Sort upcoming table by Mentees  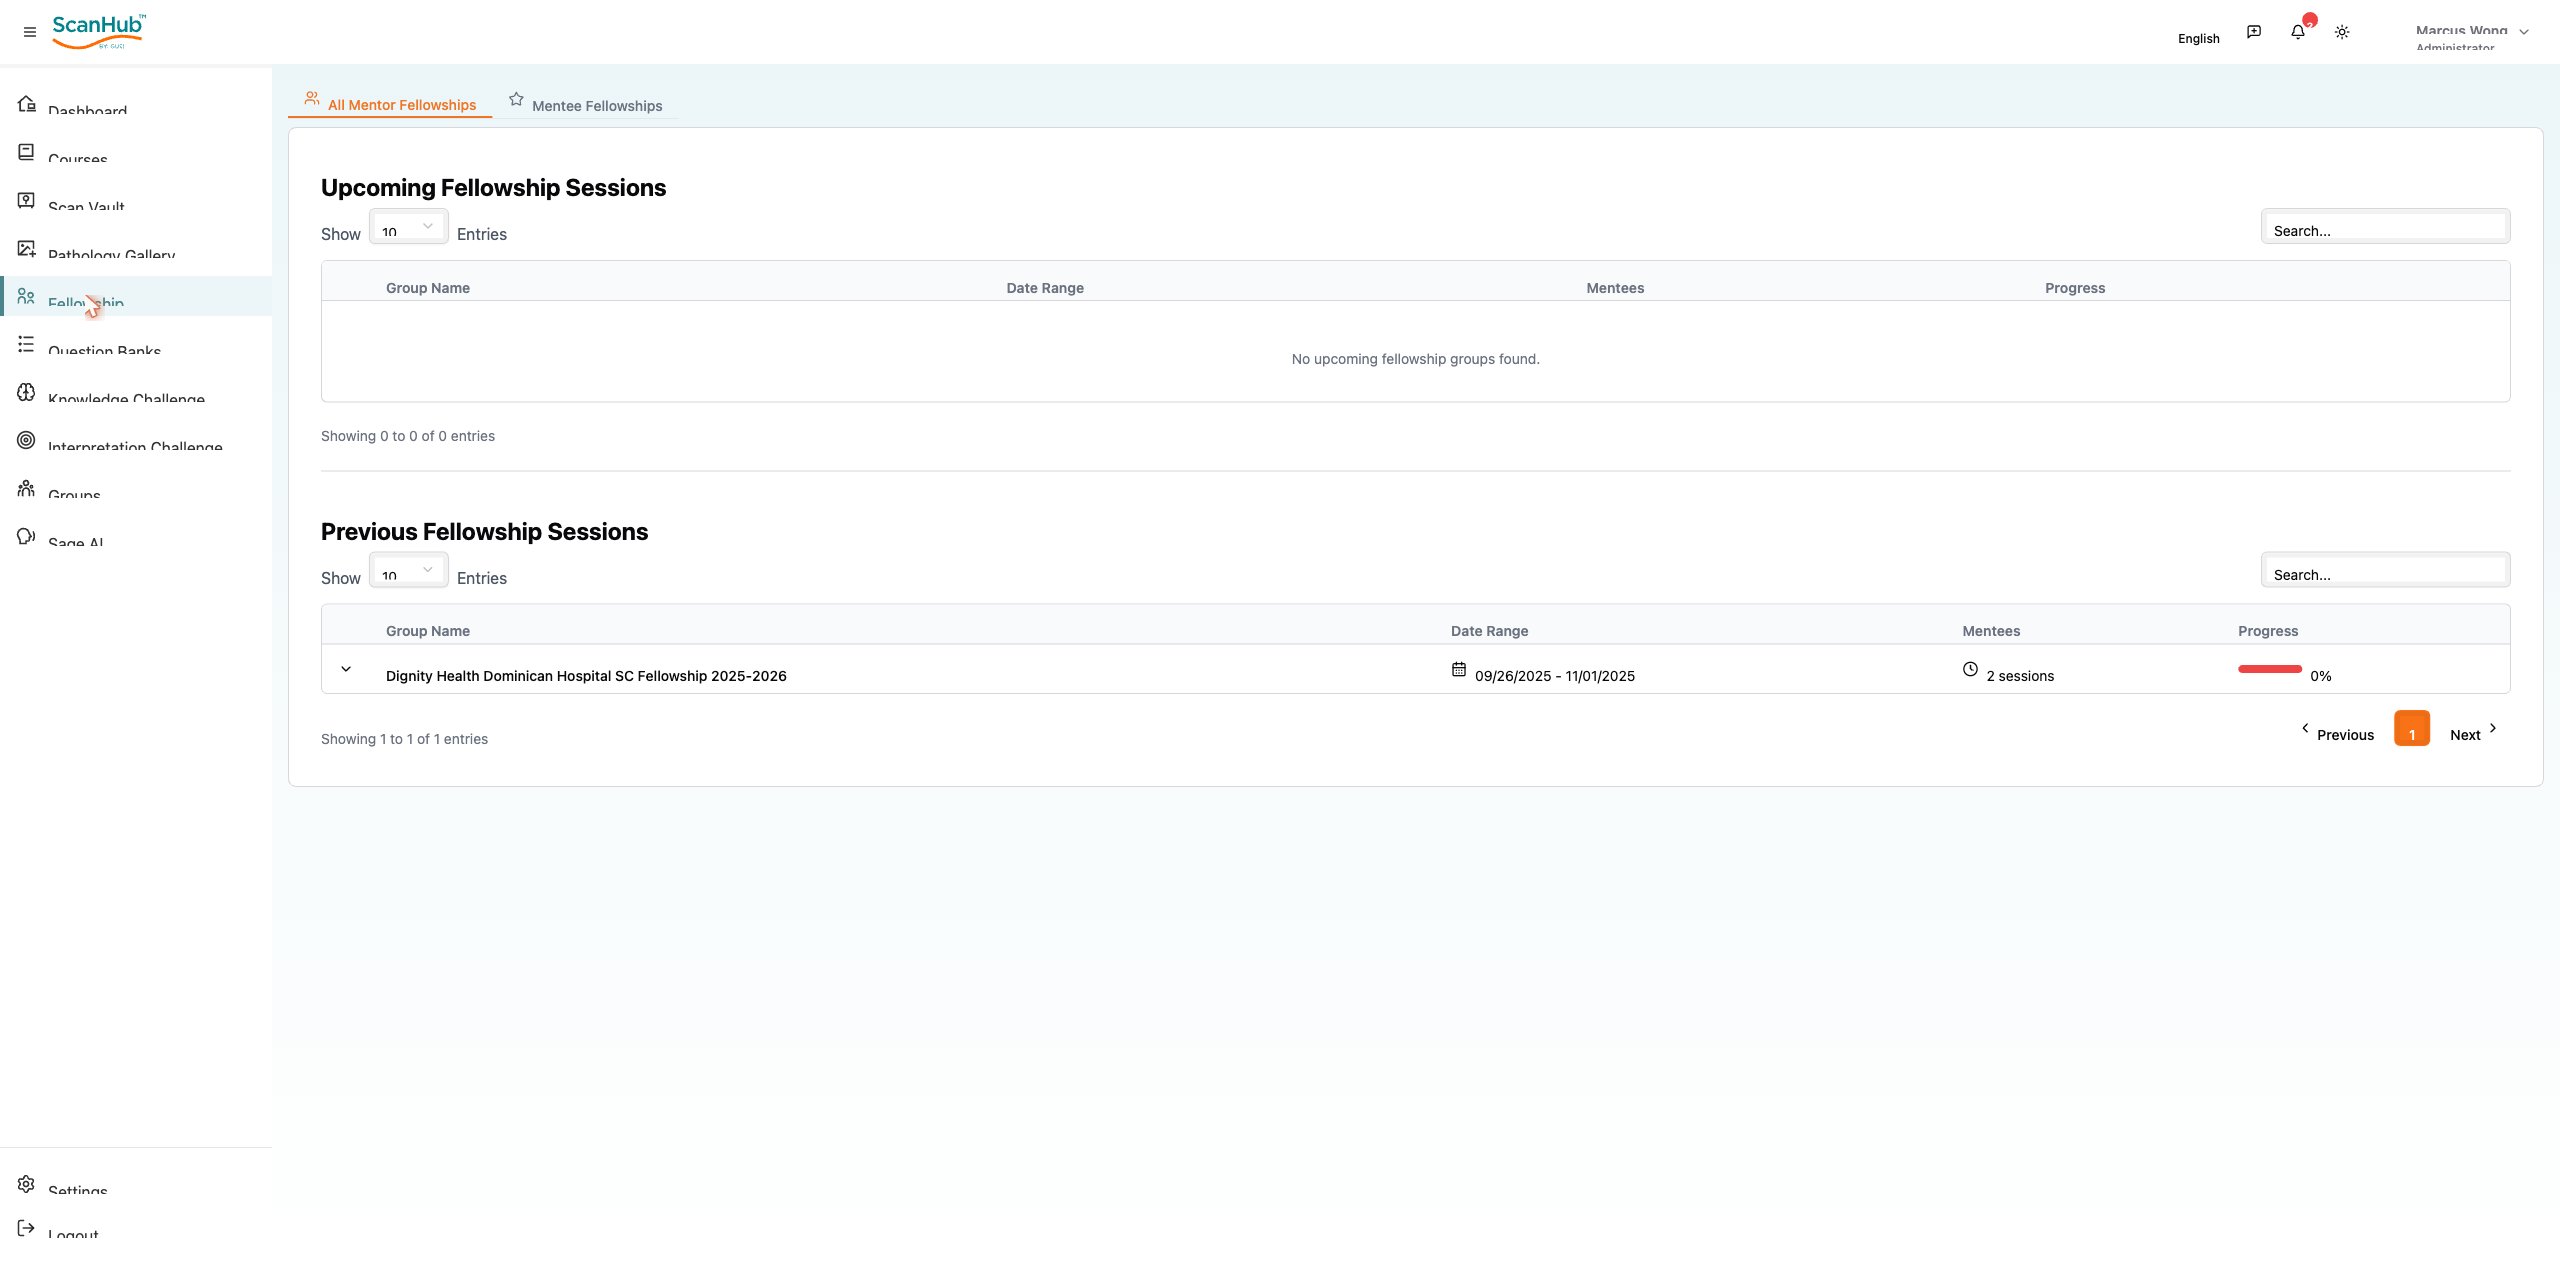click(x=1615, y=288)
